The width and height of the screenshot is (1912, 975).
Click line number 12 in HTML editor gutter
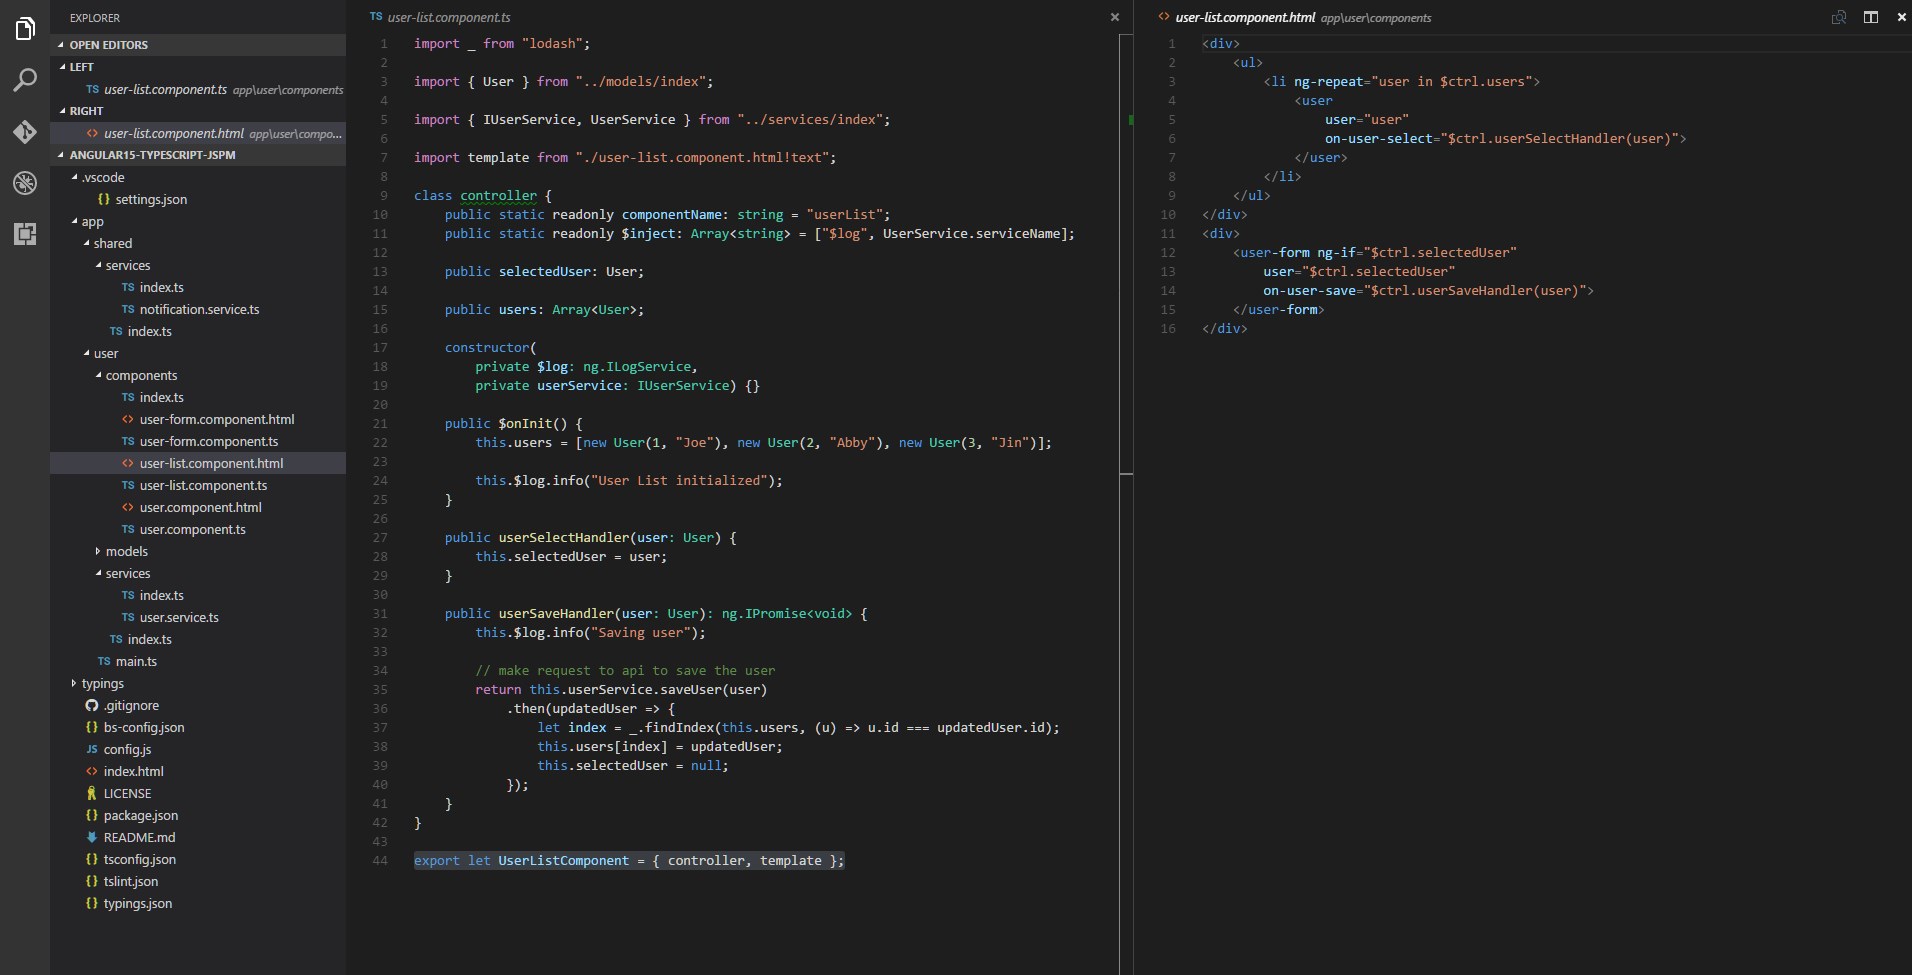(x=1168, y=252)
